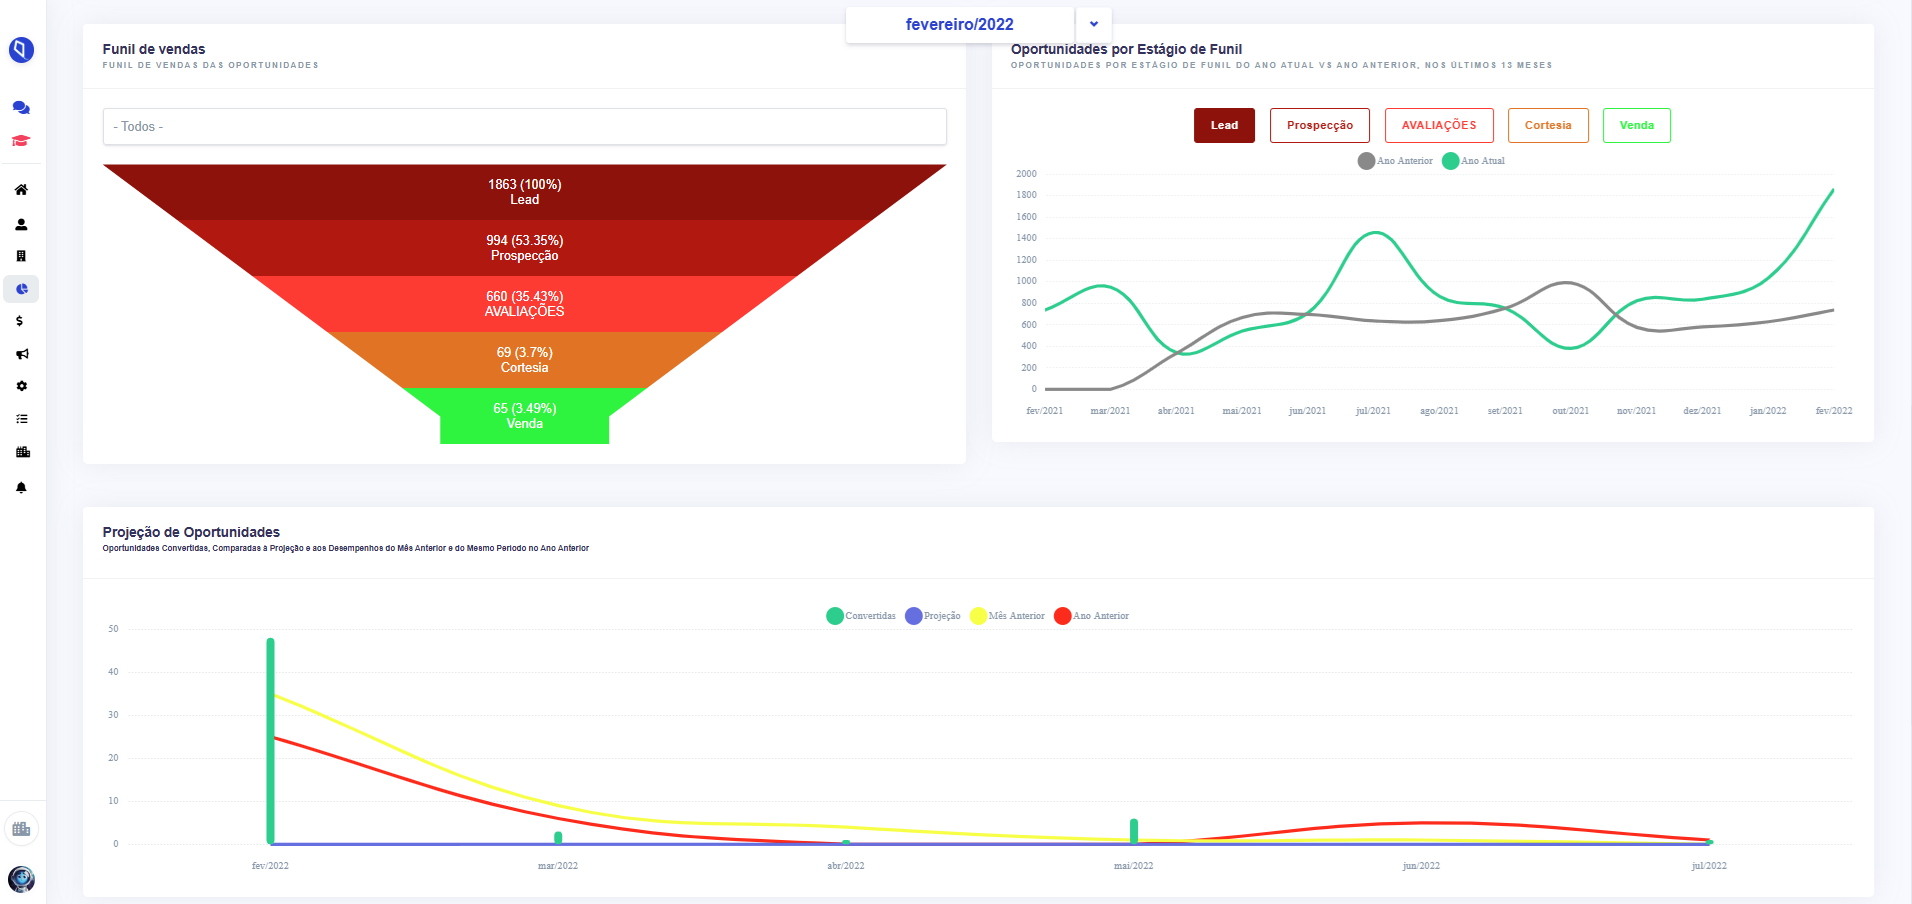This screenshot has width=1912, height=904.
Task: Click the green Venda funnel segment
Action: pos(525,416)
